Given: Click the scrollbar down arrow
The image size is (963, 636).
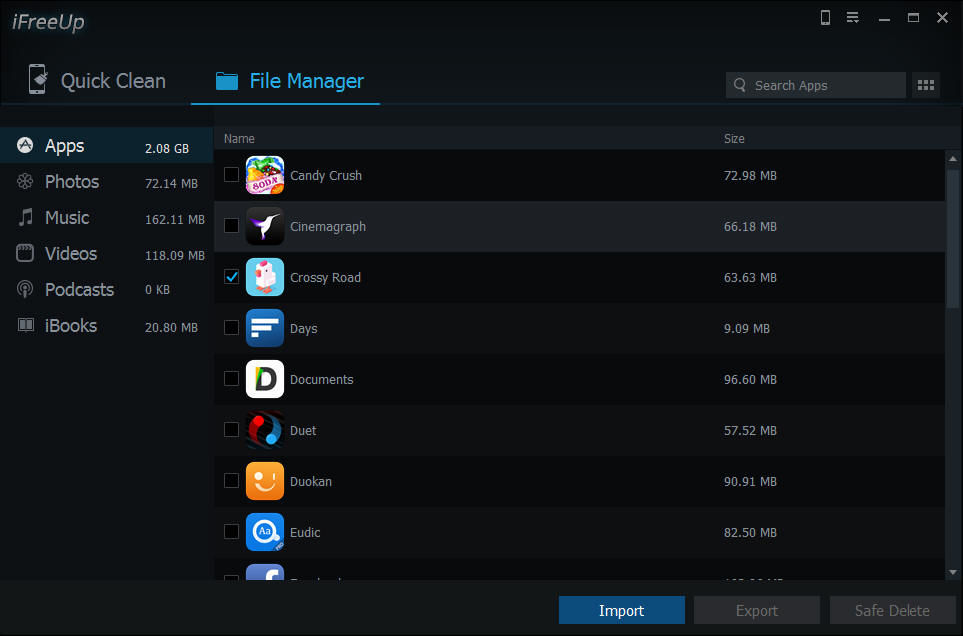Looking at the screenshot, I should [953, 572].
